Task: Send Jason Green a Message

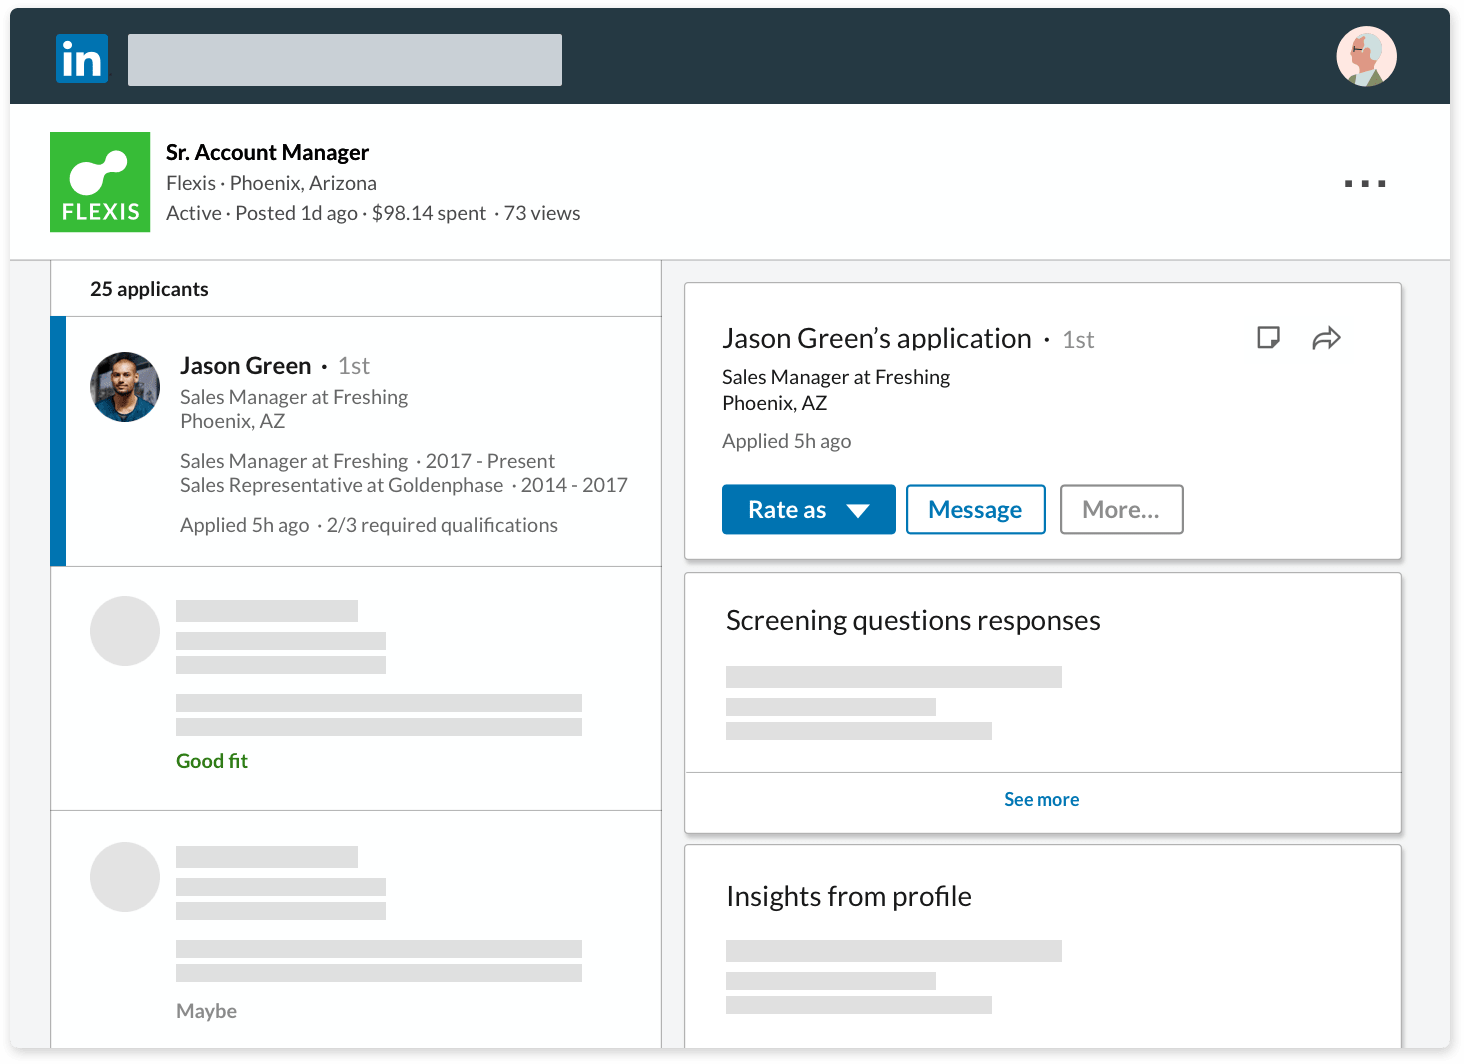Action: [975, 509]
